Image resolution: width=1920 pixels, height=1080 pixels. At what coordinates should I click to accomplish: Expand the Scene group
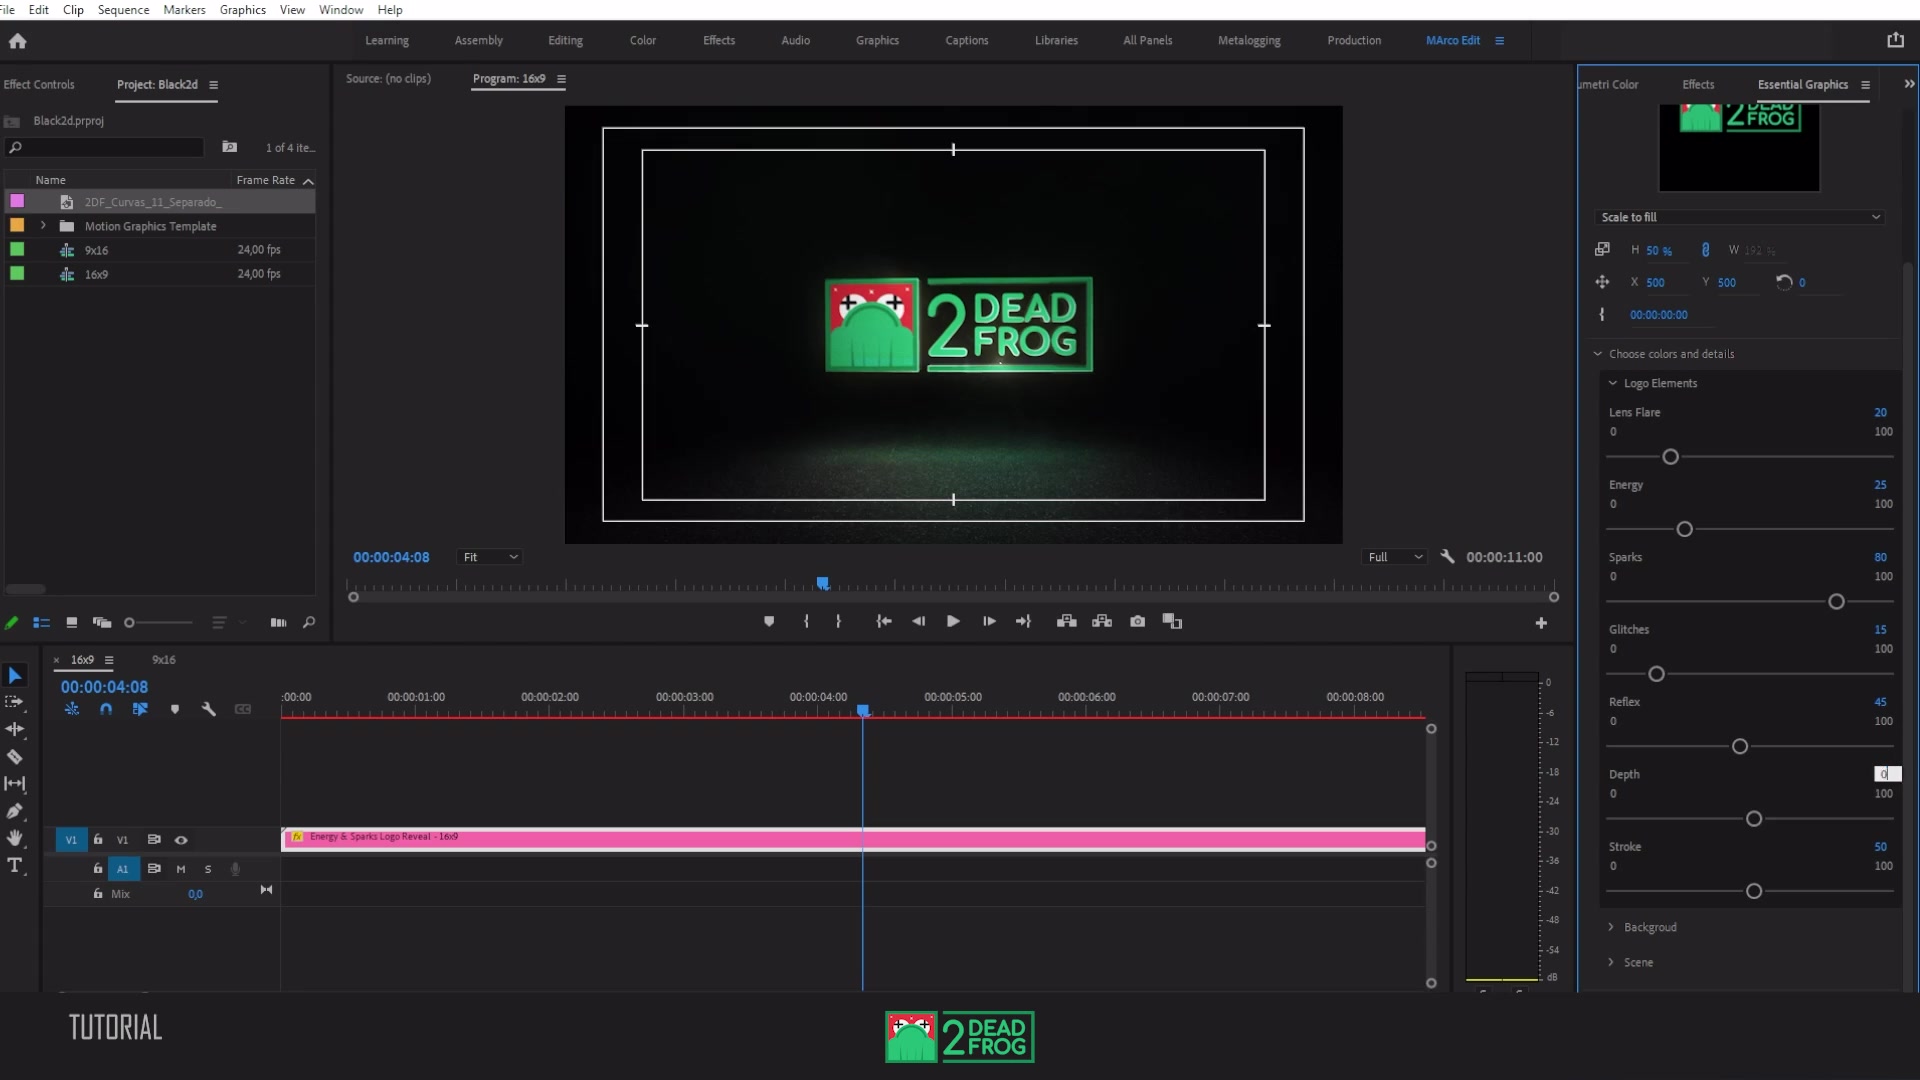point(1611,962)
